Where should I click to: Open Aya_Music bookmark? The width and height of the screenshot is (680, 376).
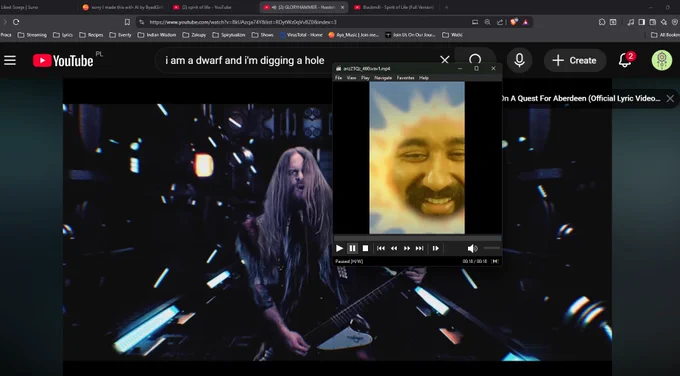[353, 35]
